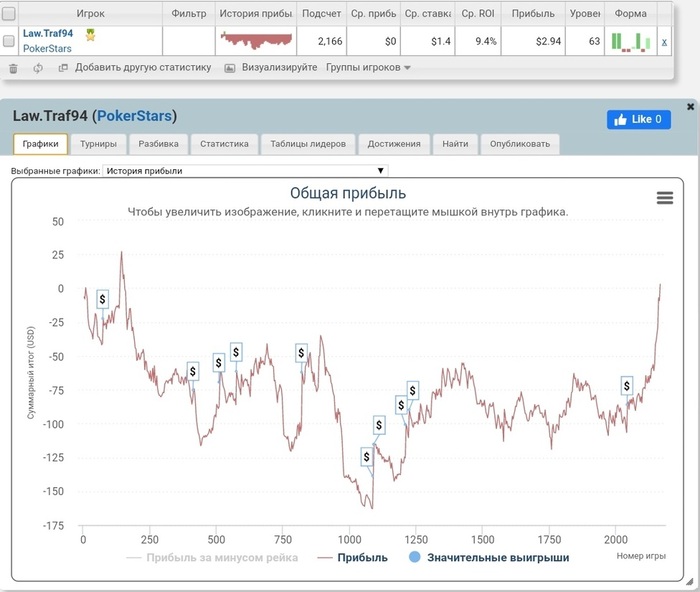Screen dimensions: 700x592
Task: Click the trash delete icon in toolbar
Action: [13, 68]
